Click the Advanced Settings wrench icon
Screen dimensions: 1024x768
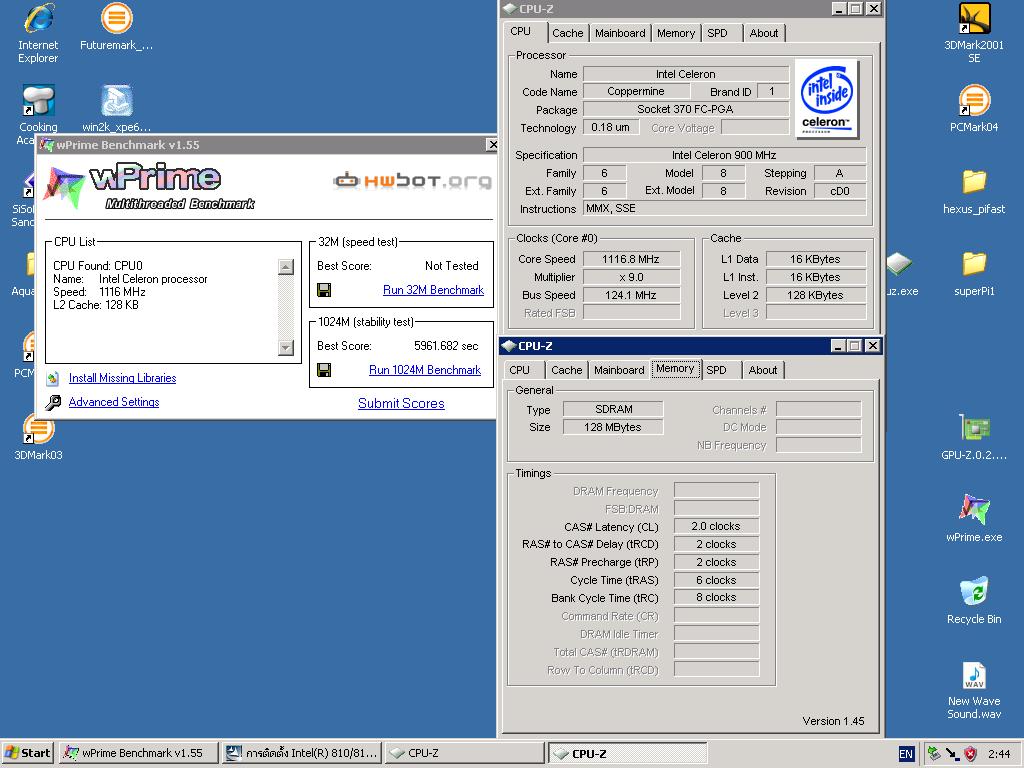tap(53, 402)
